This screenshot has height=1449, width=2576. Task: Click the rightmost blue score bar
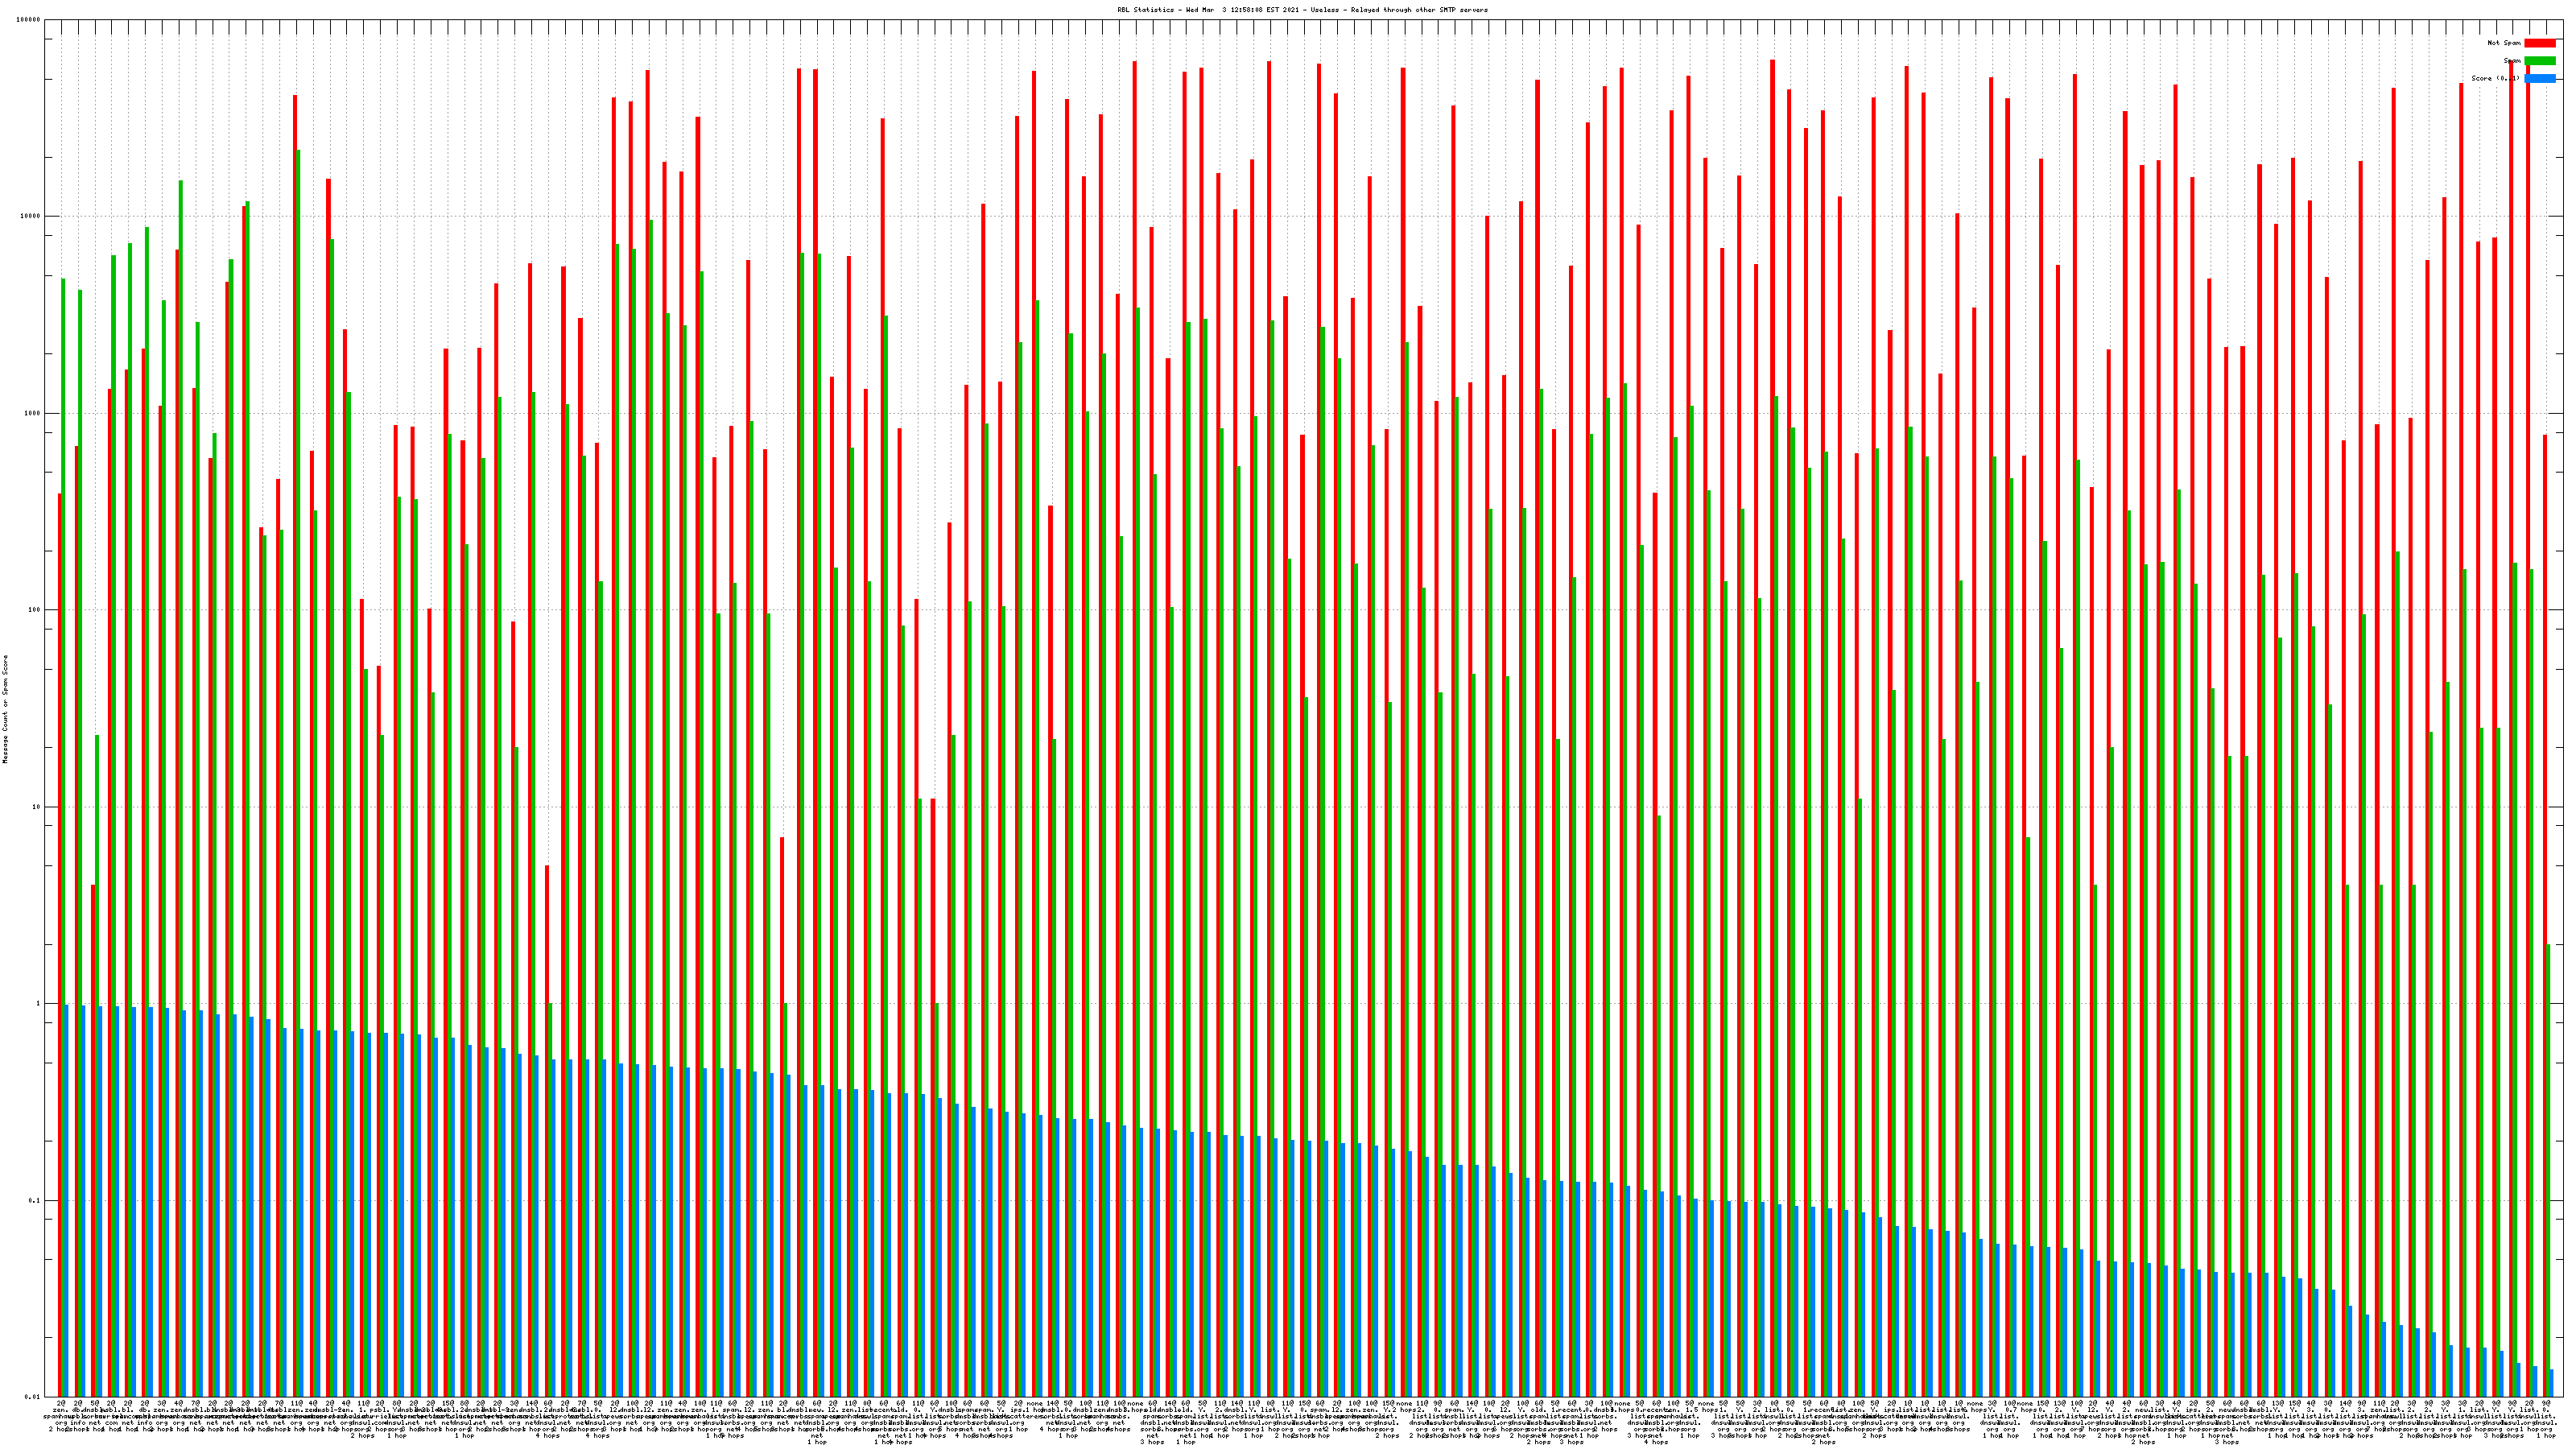(x=2551, y=1383)
